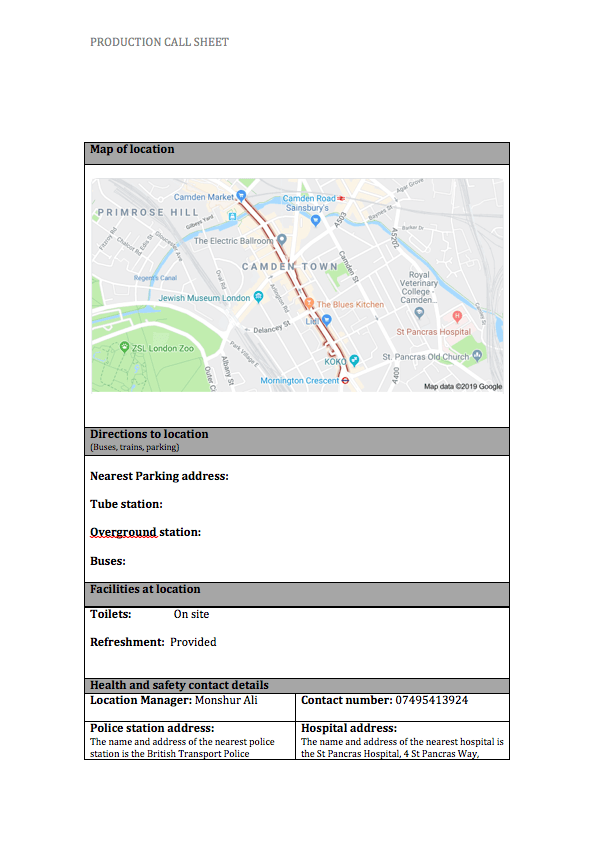This screenshot has height=841, width=595.
Task: Click the Tube station label
Action: tap(126, 504)
